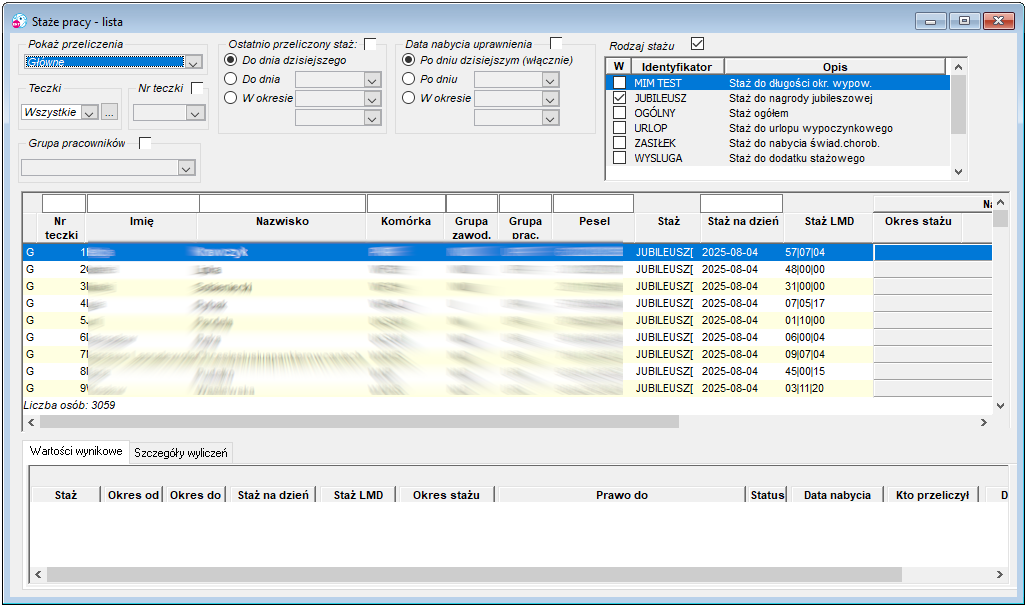Tick the Grupa pracowników checkbox
1026x606 pixels.
point(145,143)
